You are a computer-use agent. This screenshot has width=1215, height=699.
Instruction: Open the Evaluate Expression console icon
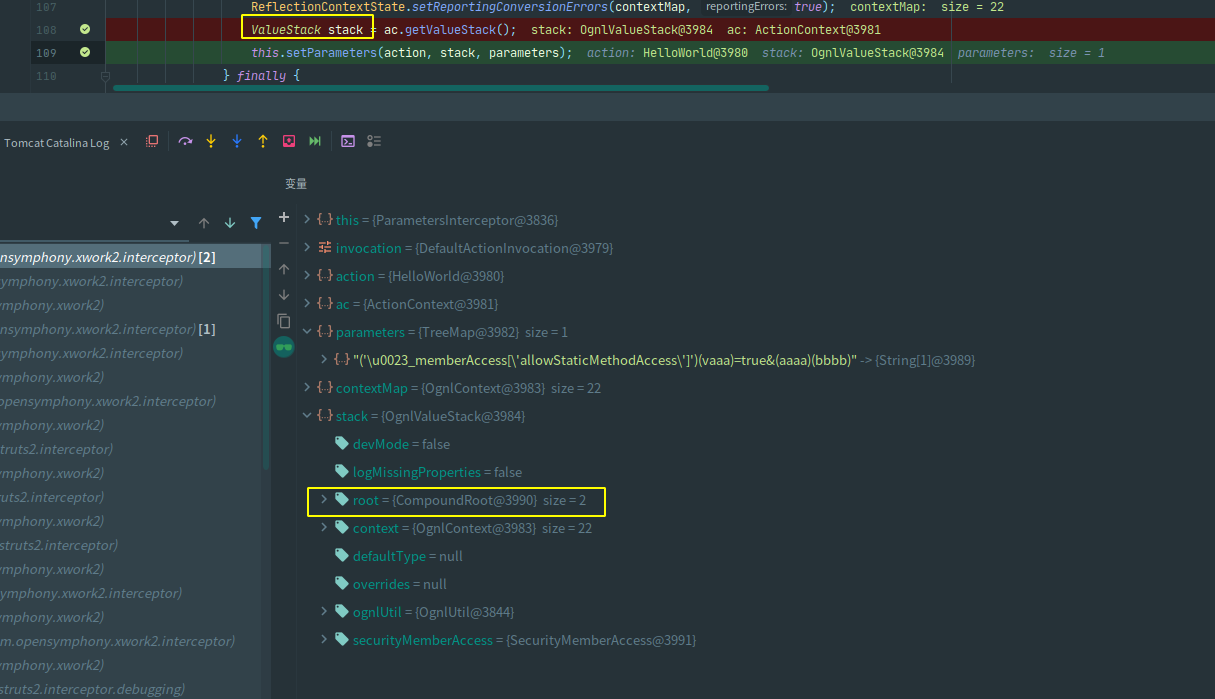click(348, 142)
